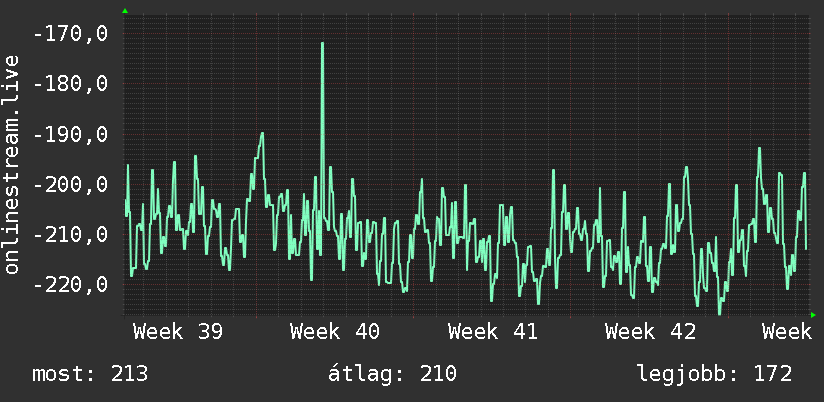Click the -220,0 y-axis label
The width and height of the screenshot is (824, 402).
click(x=70, y=285)
